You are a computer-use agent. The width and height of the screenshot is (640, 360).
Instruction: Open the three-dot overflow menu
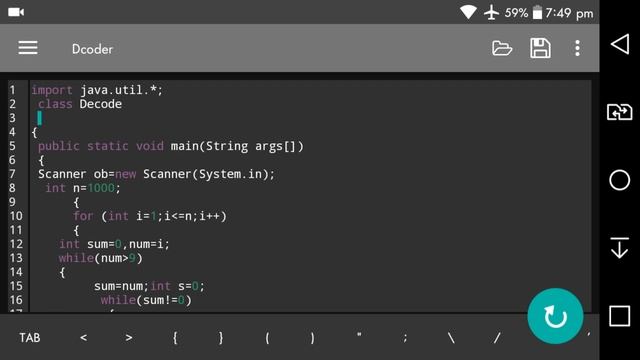pos(577,48)
